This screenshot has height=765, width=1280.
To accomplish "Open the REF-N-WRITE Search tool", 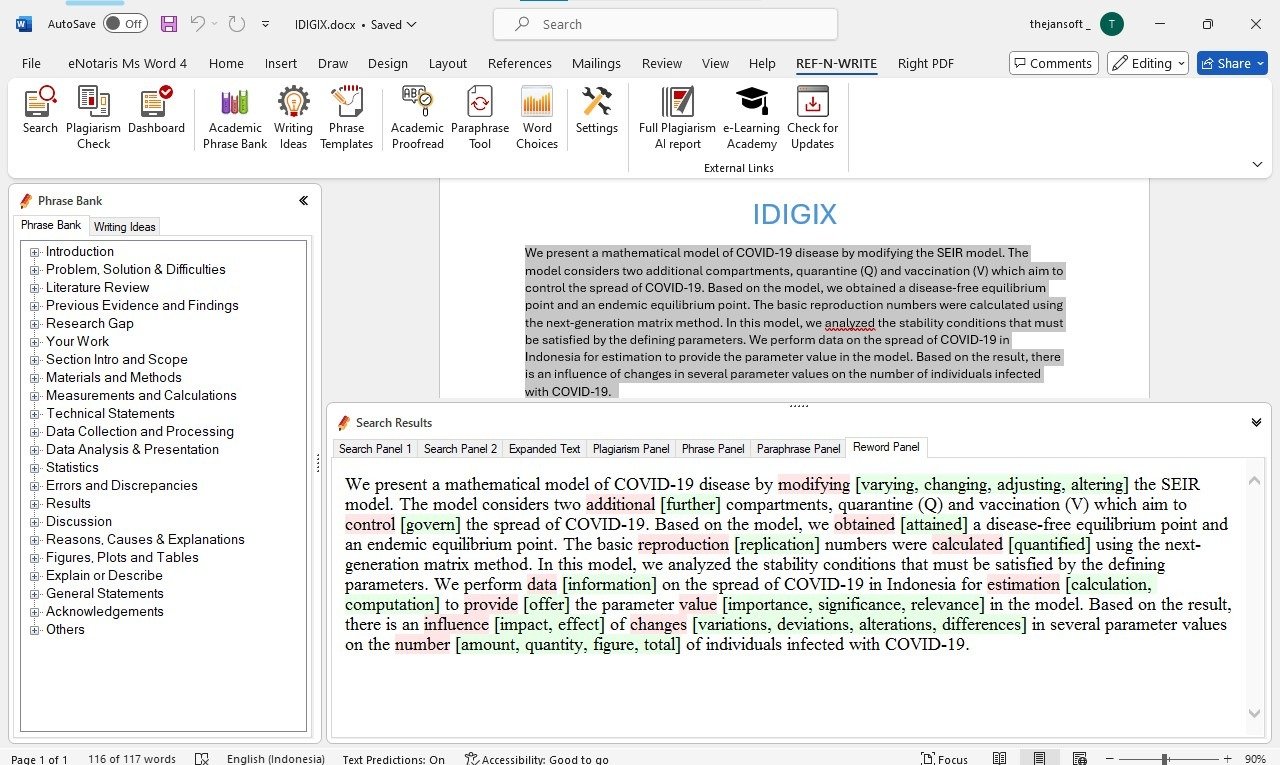I will [x=40, y=110].
